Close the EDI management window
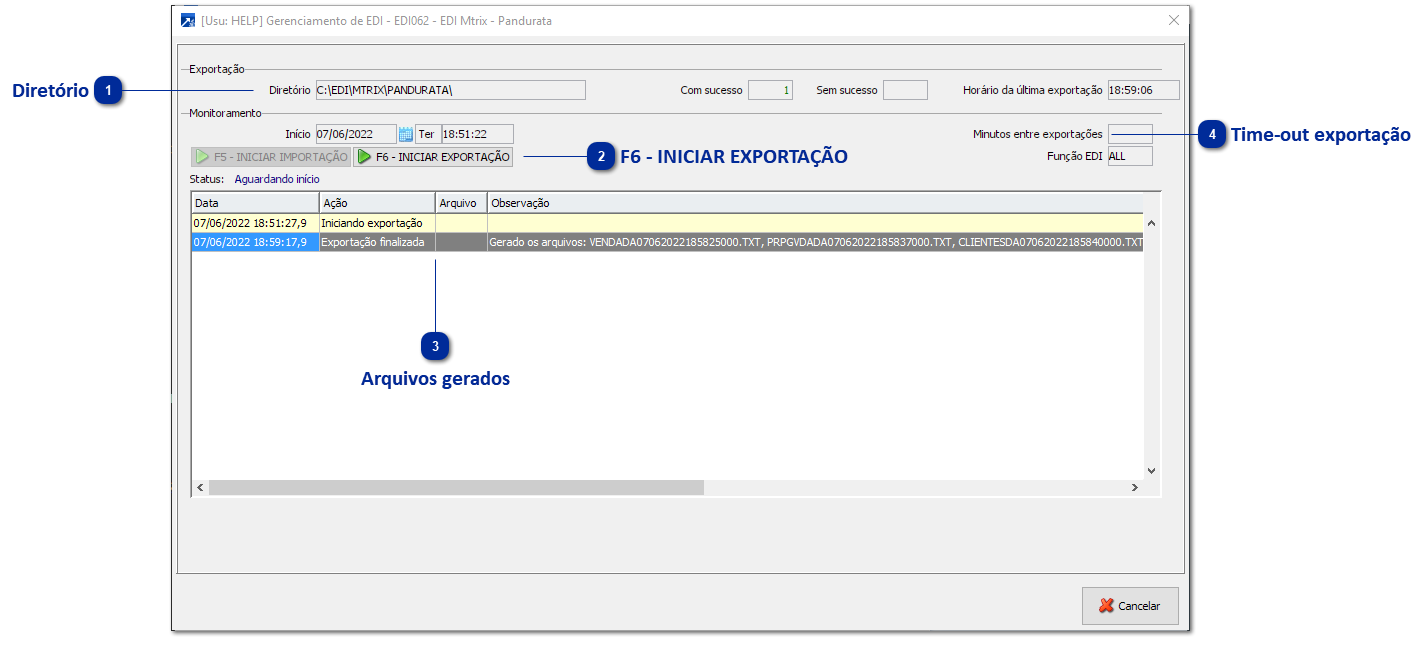Image resolution: width=1427 pixels, height=647 pixels. [x=1174, y=20]
